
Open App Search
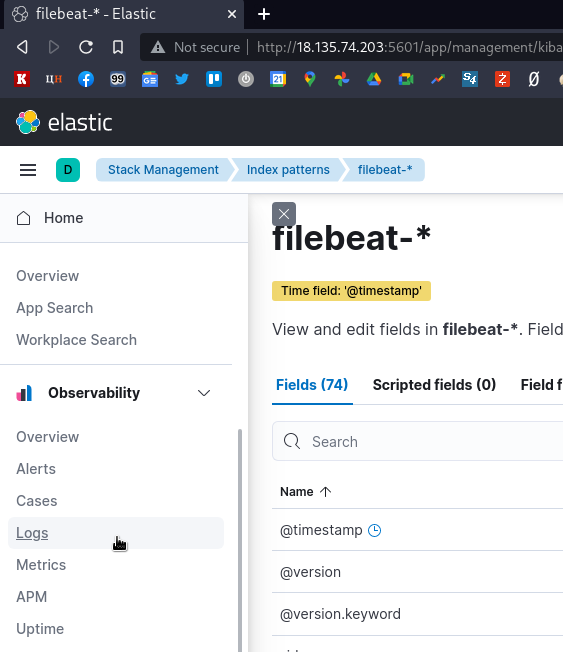[x=54, y=308]
